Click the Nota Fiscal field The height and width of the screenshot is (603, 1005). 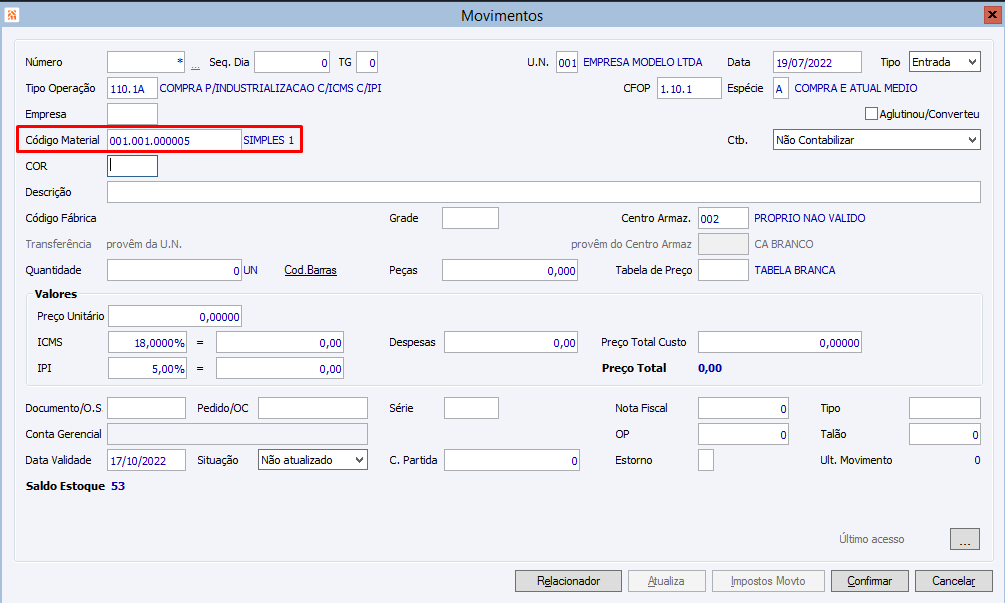click(743, 408)
